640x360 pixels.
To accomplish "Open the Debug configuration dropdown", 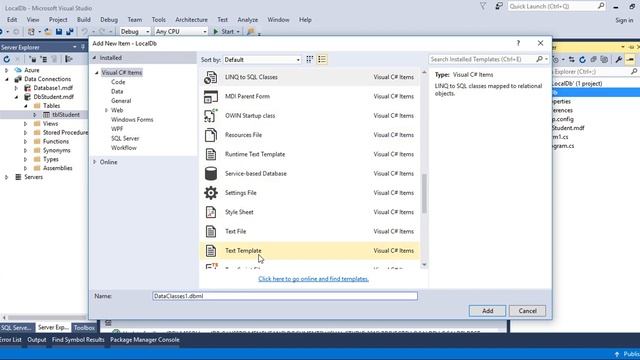I will (135, 31).
